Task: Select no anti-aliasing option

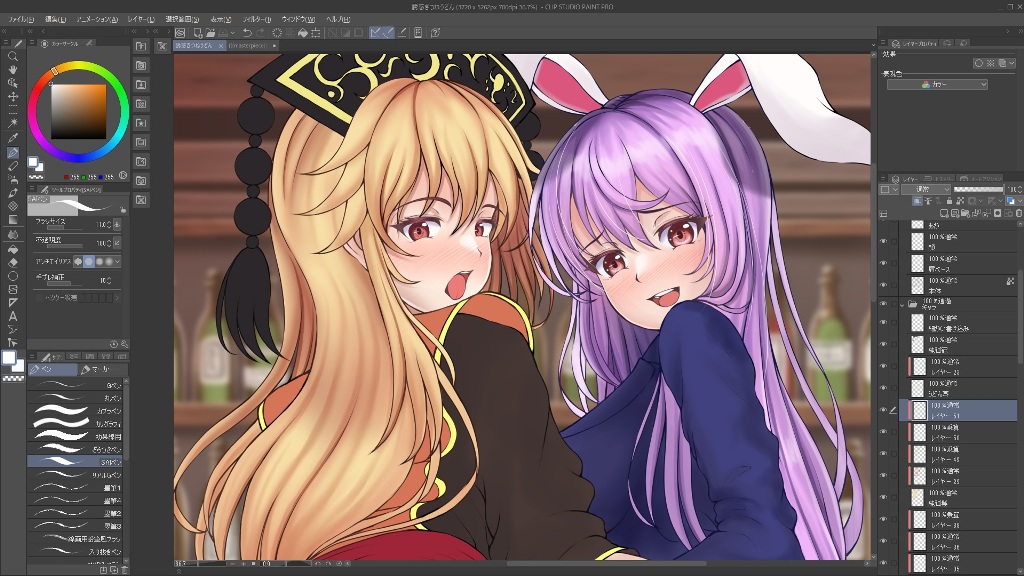Action: tap(78, 262)
